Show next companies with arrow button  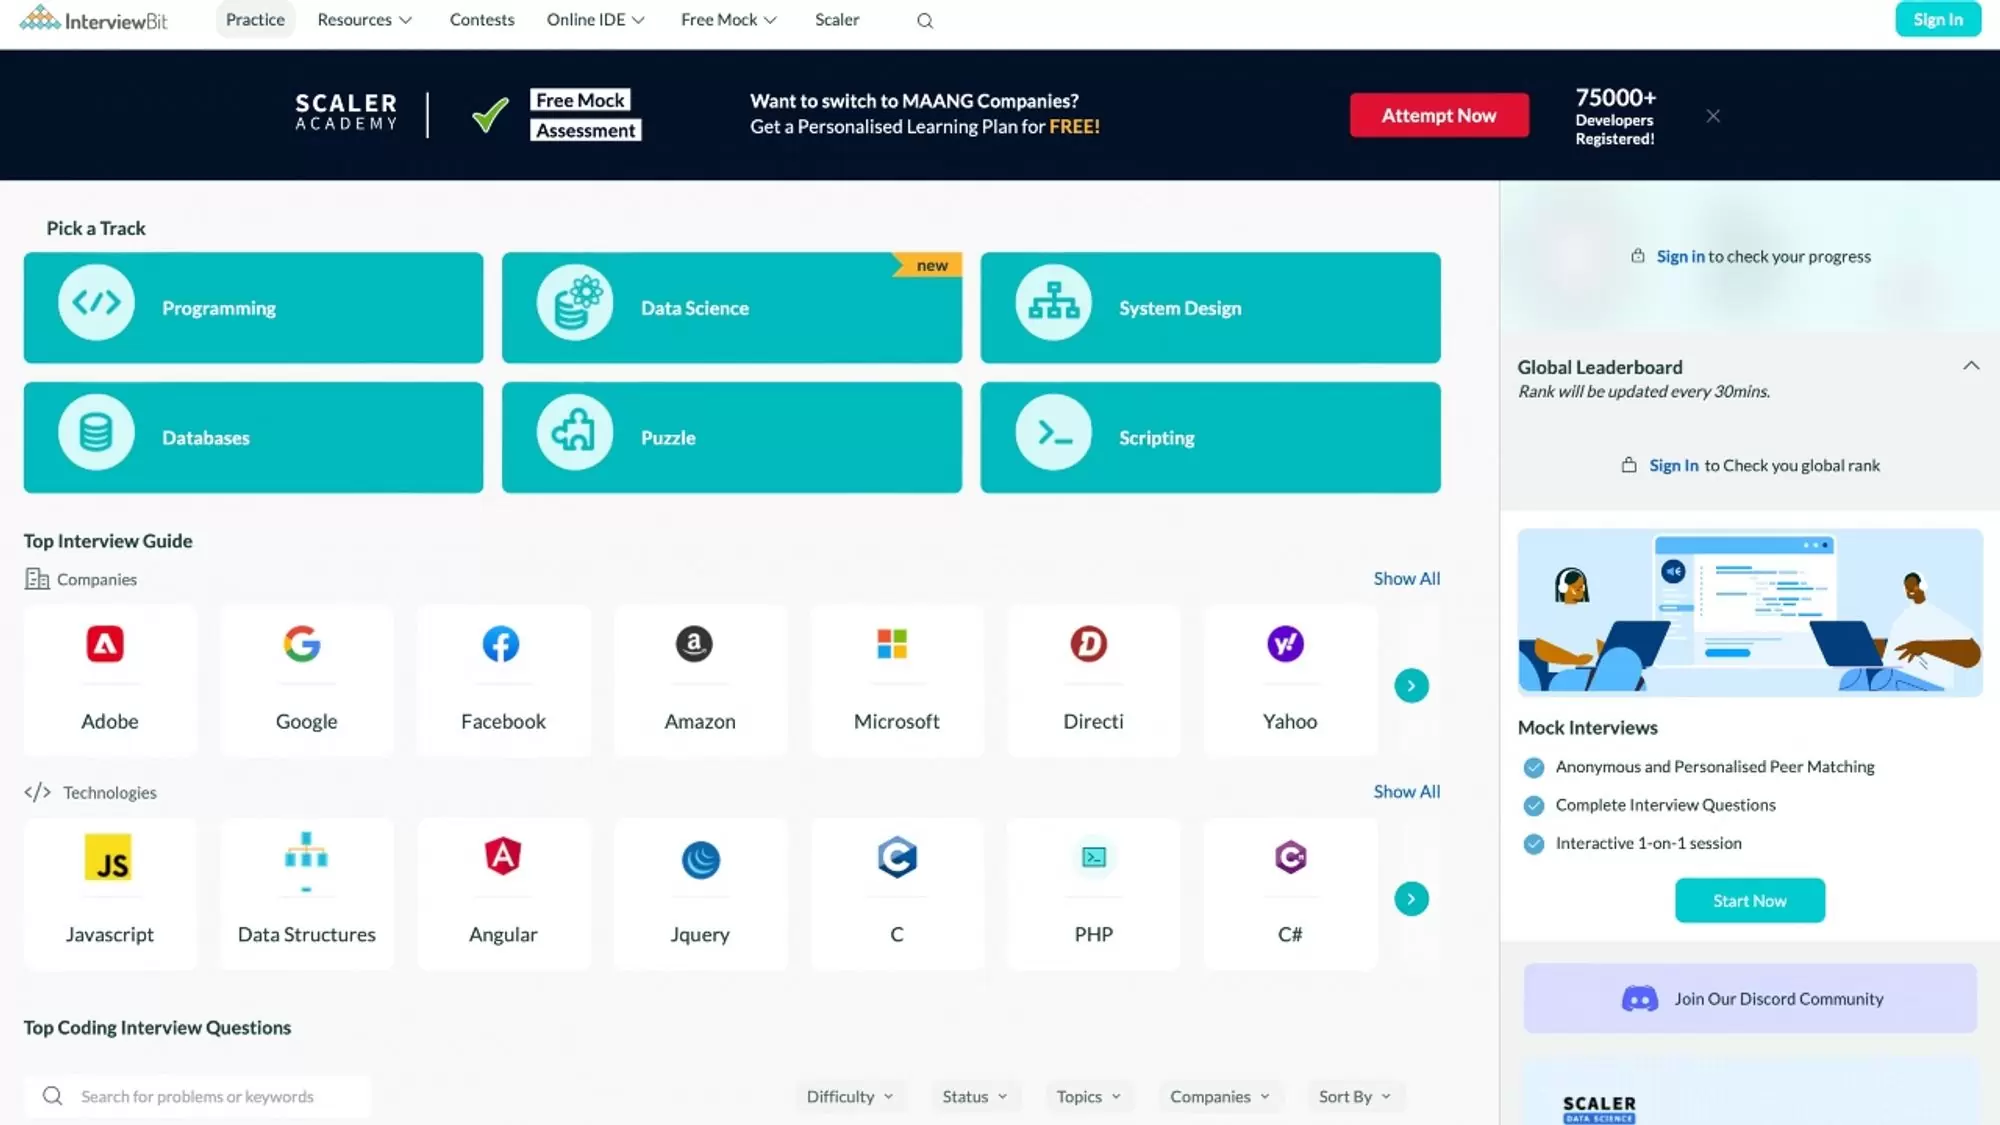click(x=1411, y=685)
